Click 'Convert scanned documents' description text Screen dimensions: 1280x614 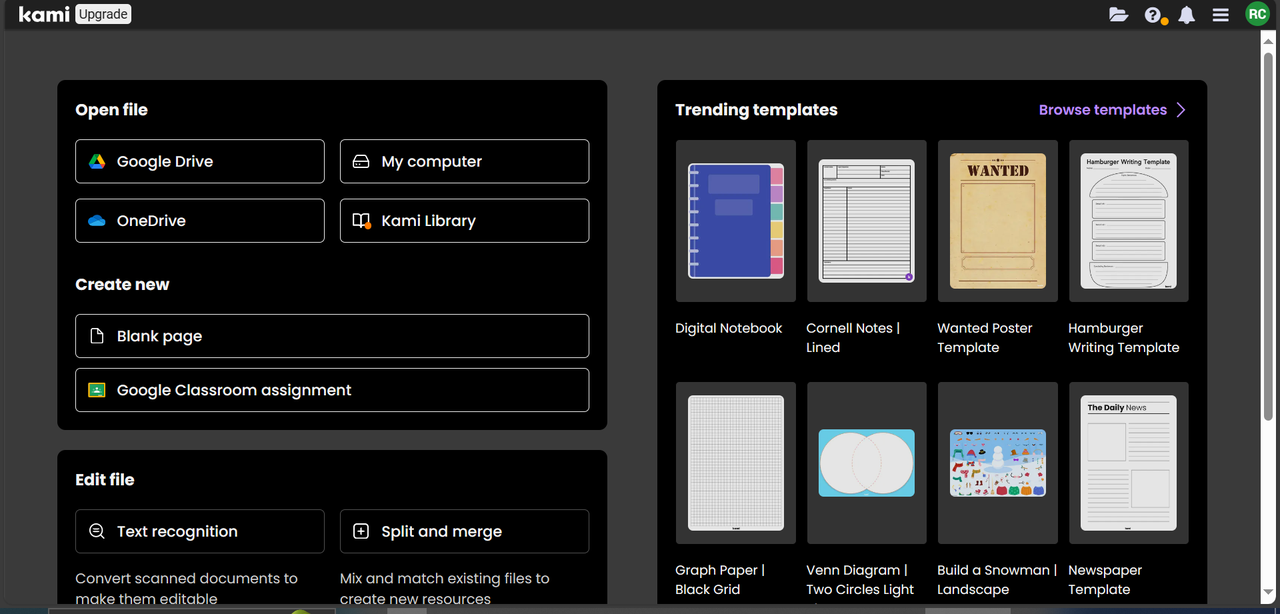(x=186, y=589)
